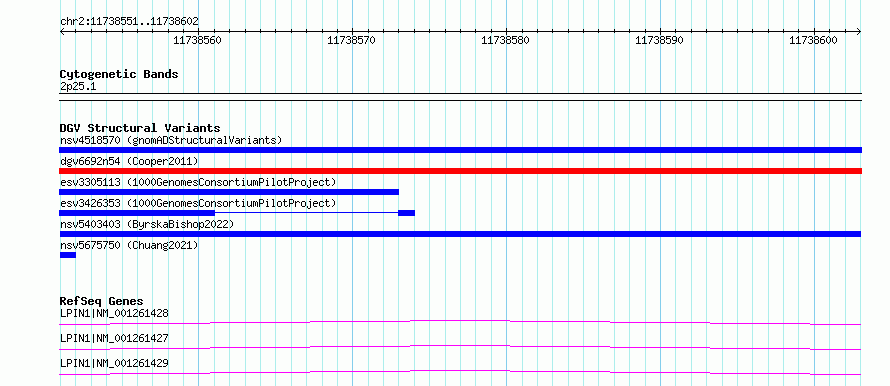Open transcript LPIN1|NM_001261427 label
Image resolution: width=890 pixels, height=386 pixels.
pos(114,339)
